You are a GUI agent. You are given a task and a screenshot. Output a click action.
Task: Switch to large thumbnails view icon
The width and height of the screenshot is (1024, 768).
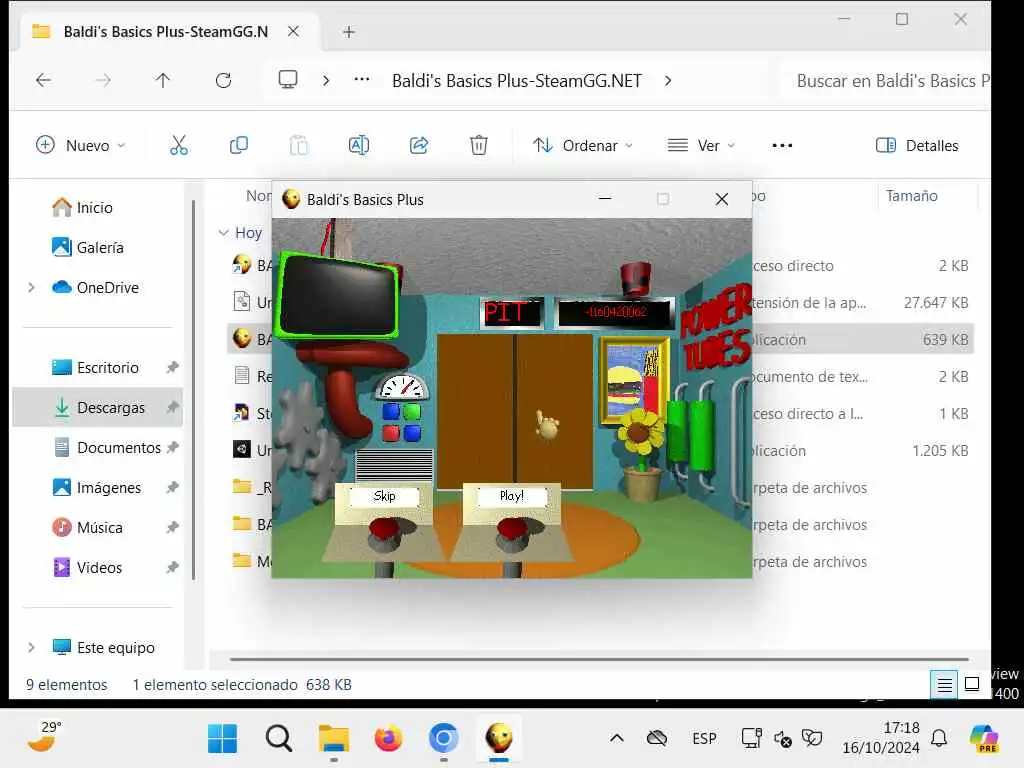point(972,684)
